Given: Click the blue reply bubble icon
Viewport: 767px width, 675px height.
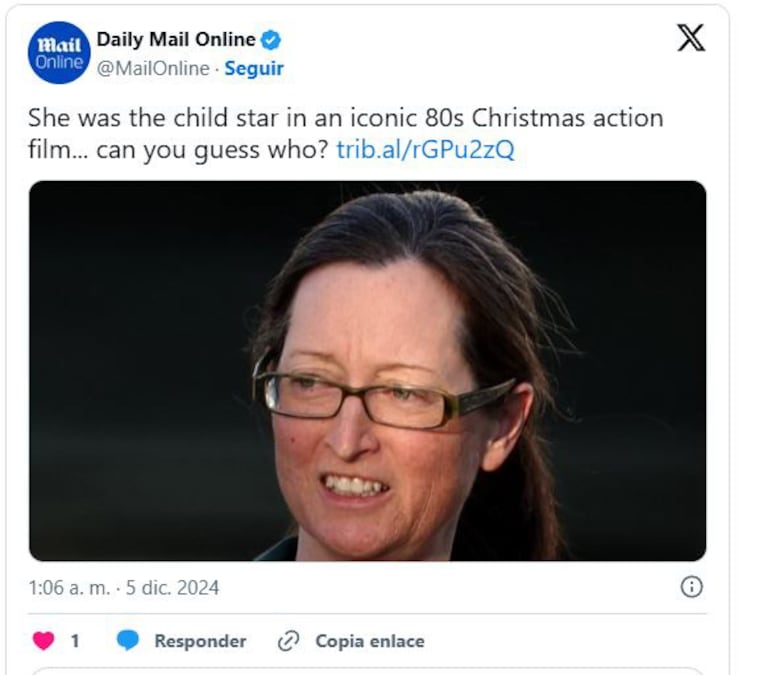Looking at the screenshot, I should click(x=127, y=641).
